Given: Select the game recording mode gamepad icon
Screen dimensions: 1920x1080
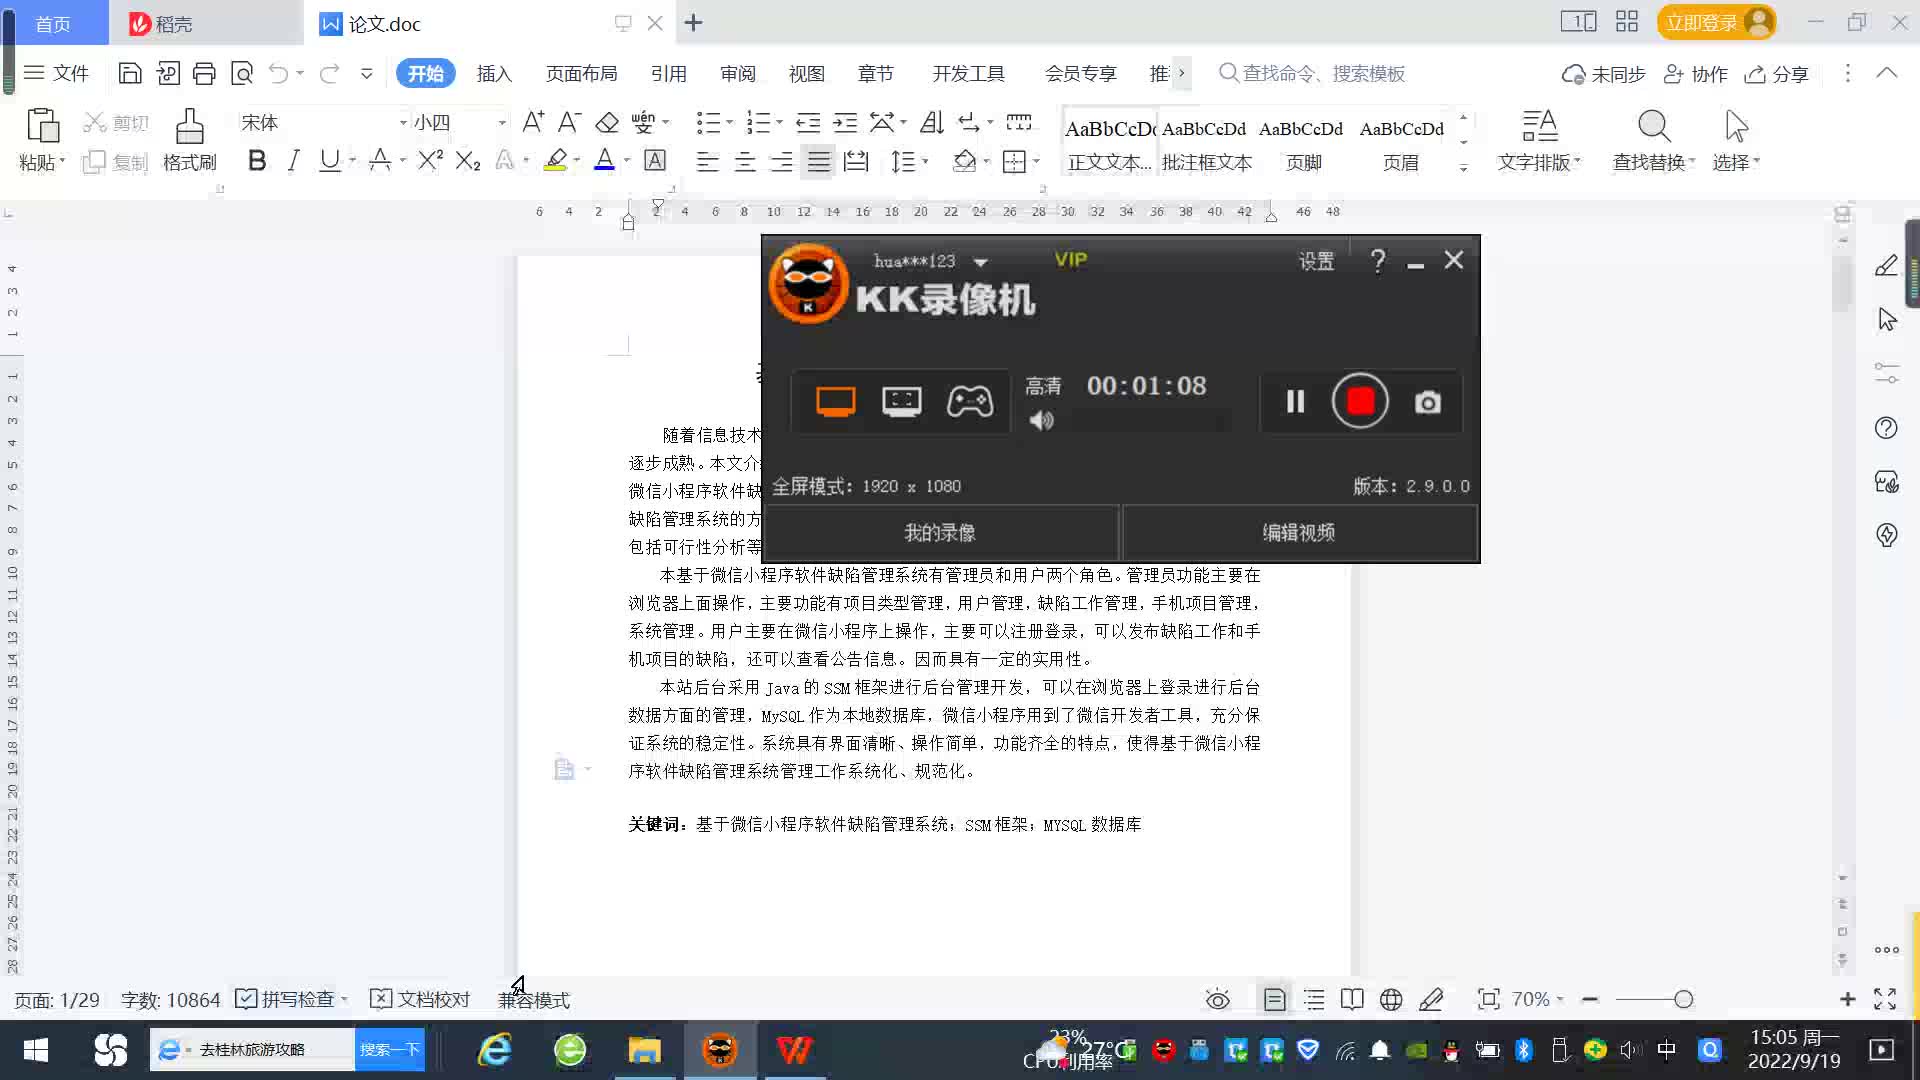Looking at the screenshot, I should 969,402.
